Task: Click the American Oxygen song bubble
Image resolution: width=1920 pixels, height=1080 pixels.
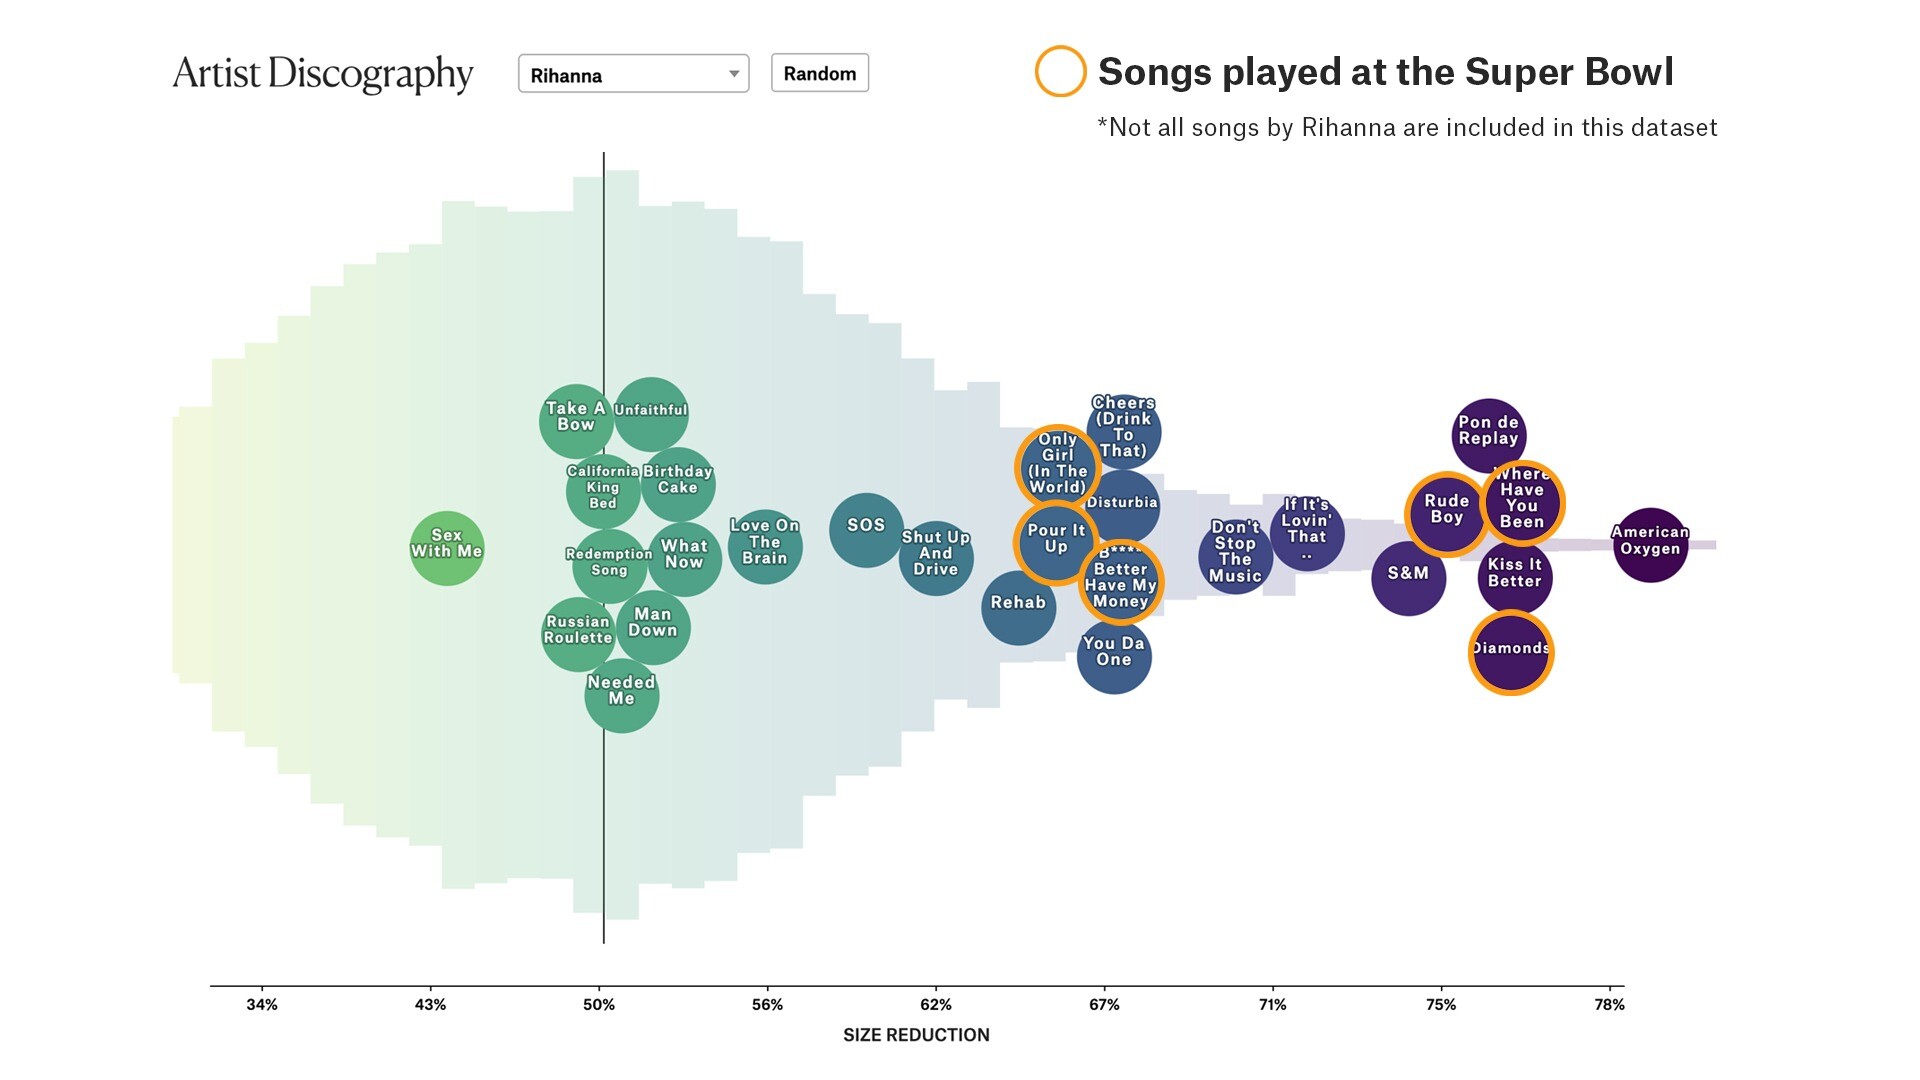Action: [1650, 545]
